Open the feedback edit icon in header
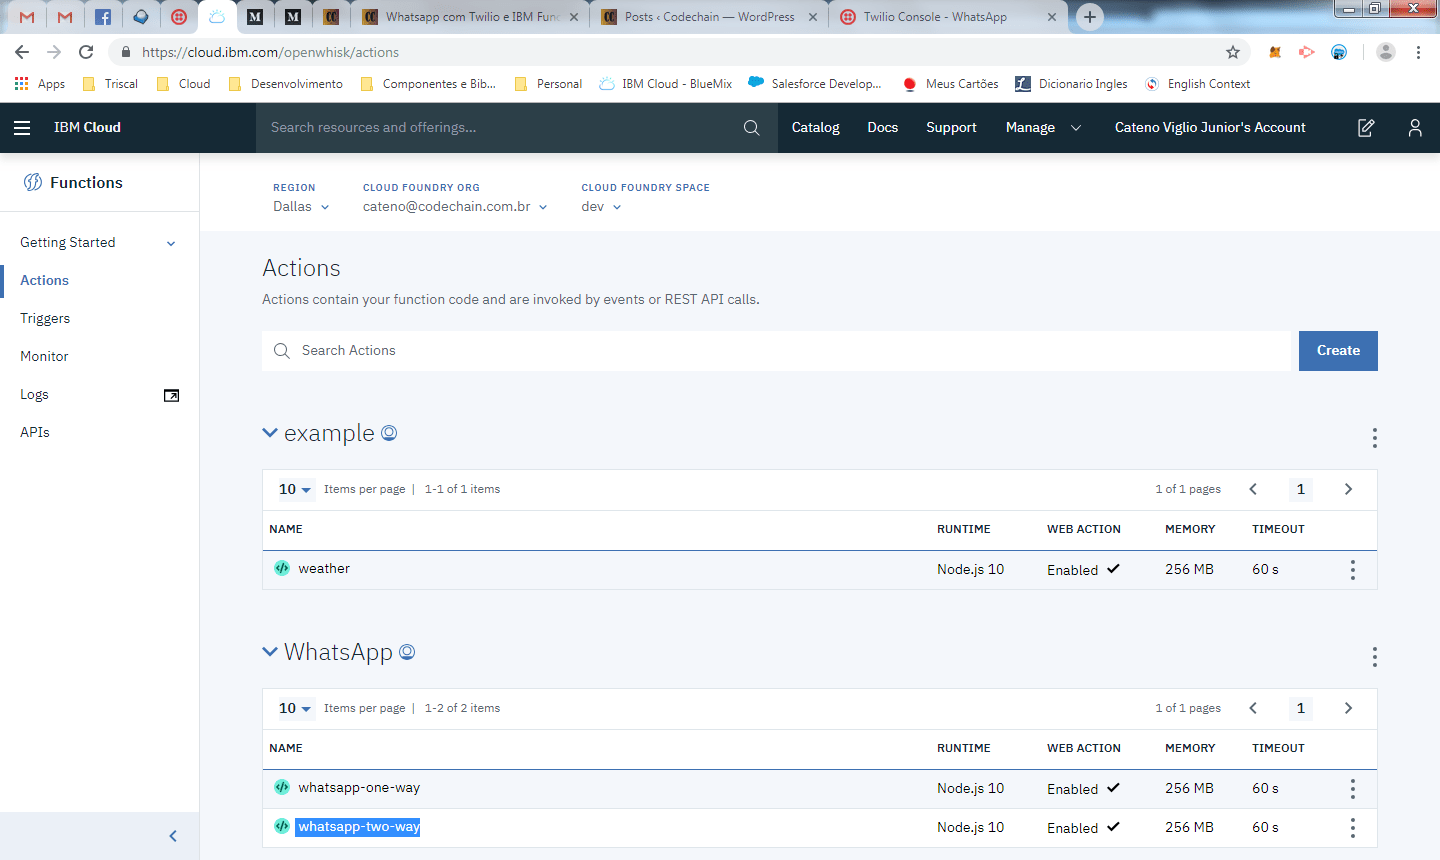Viewport: 1440px width, 860px height. tap(1366, 128)
